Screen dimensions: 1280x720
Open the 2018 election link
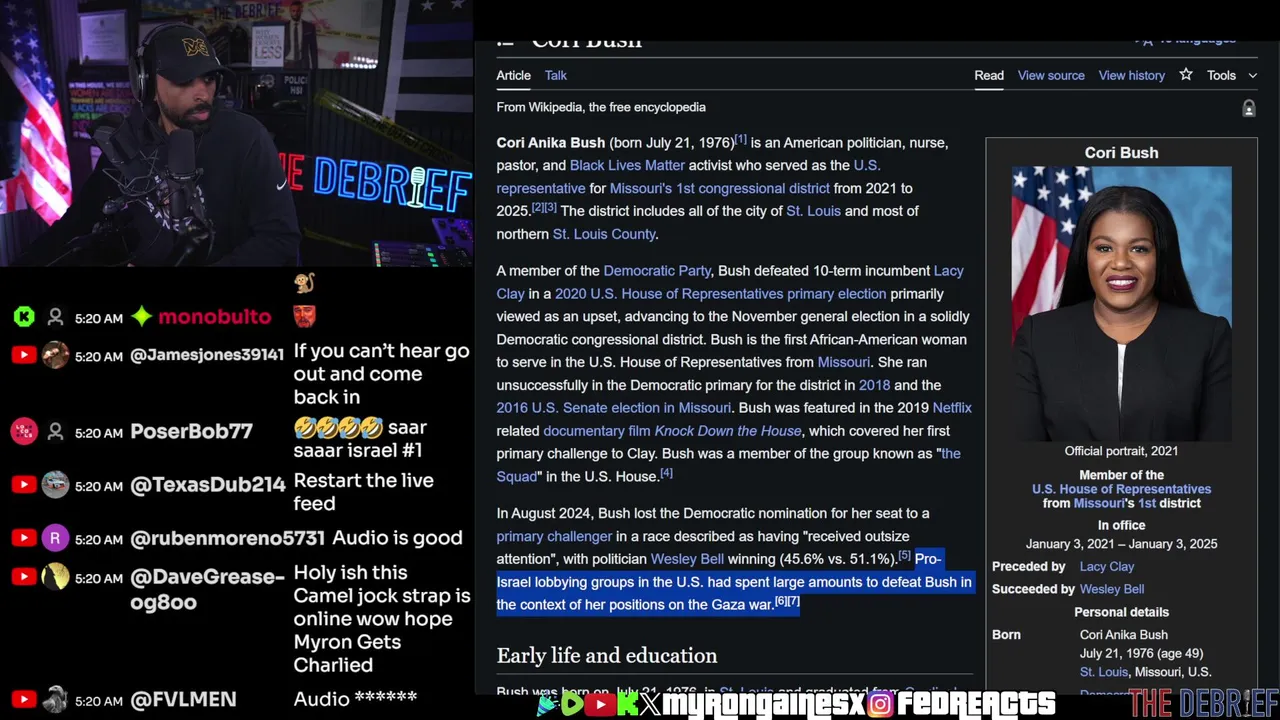click(x=874, y=385)
